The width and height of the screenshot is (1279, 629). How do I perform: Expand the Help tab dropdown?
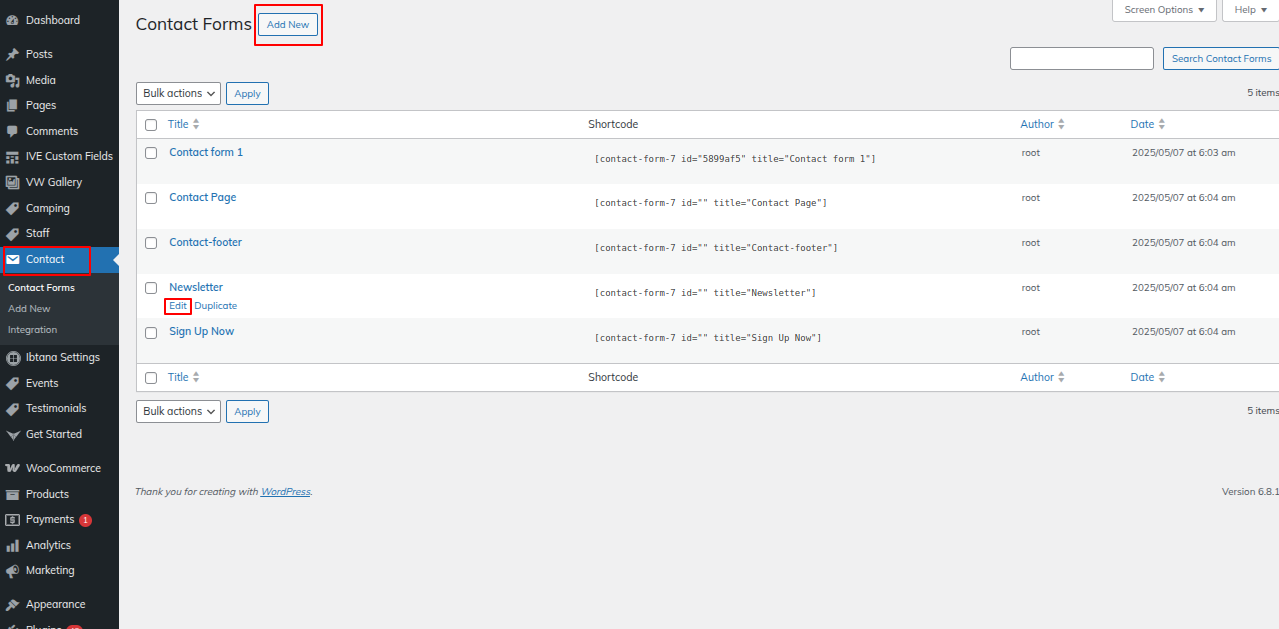[x=1250, y=10]
